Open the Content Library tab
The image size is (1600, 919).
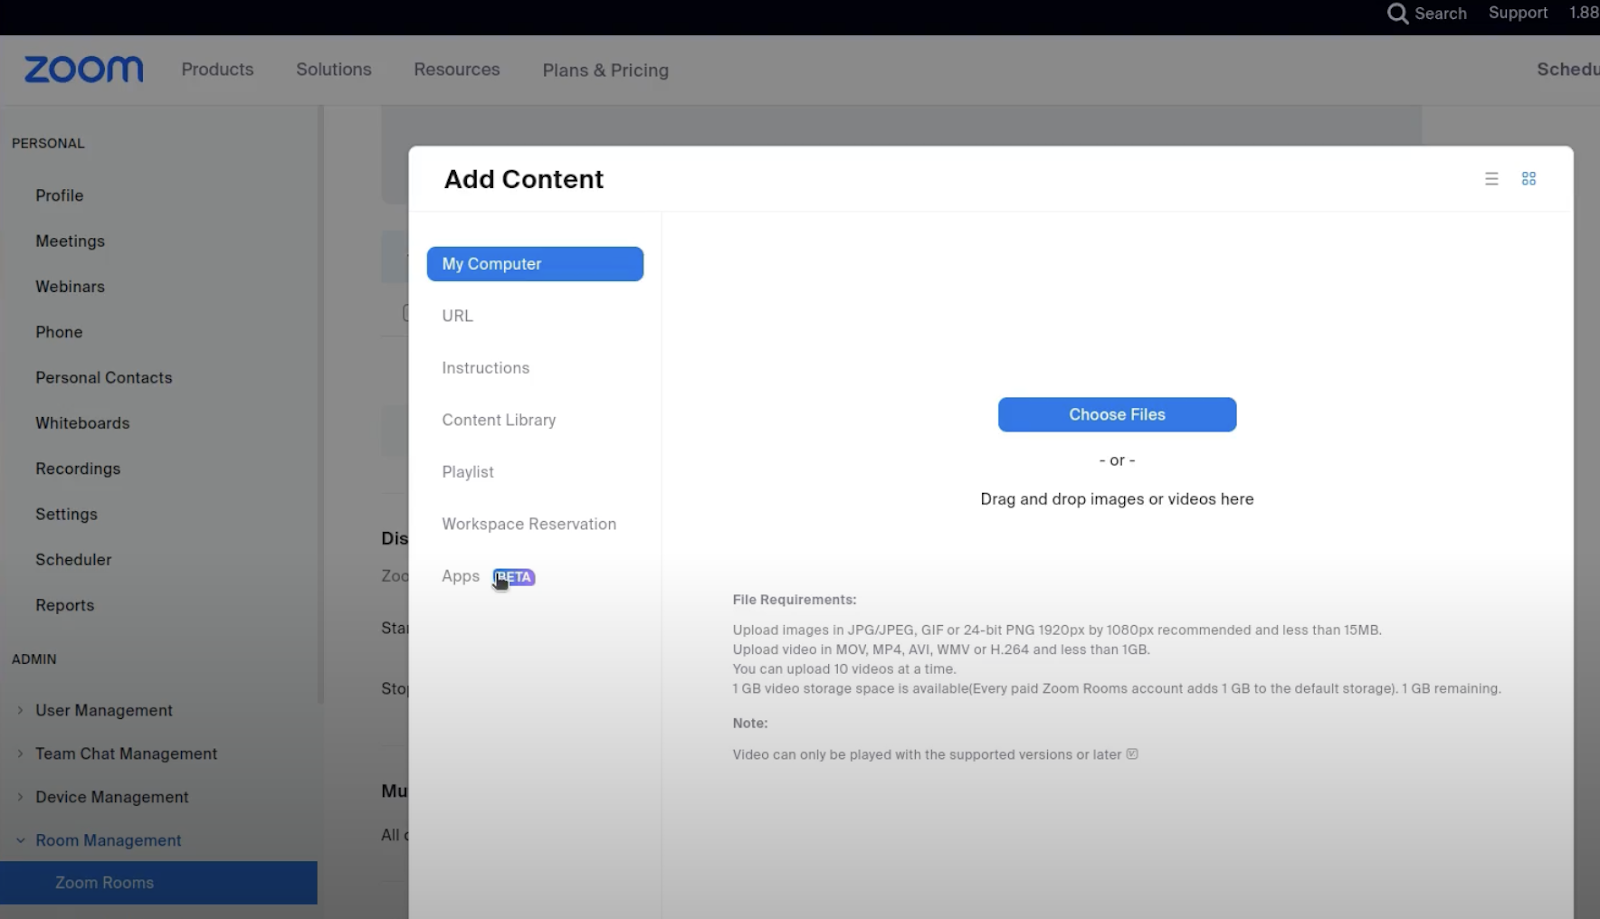(x=499, y=420)
